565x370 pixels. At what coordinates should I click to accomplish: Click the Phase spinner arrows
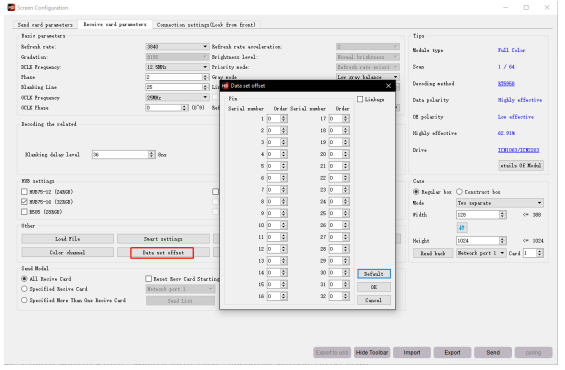pos(205,77)
